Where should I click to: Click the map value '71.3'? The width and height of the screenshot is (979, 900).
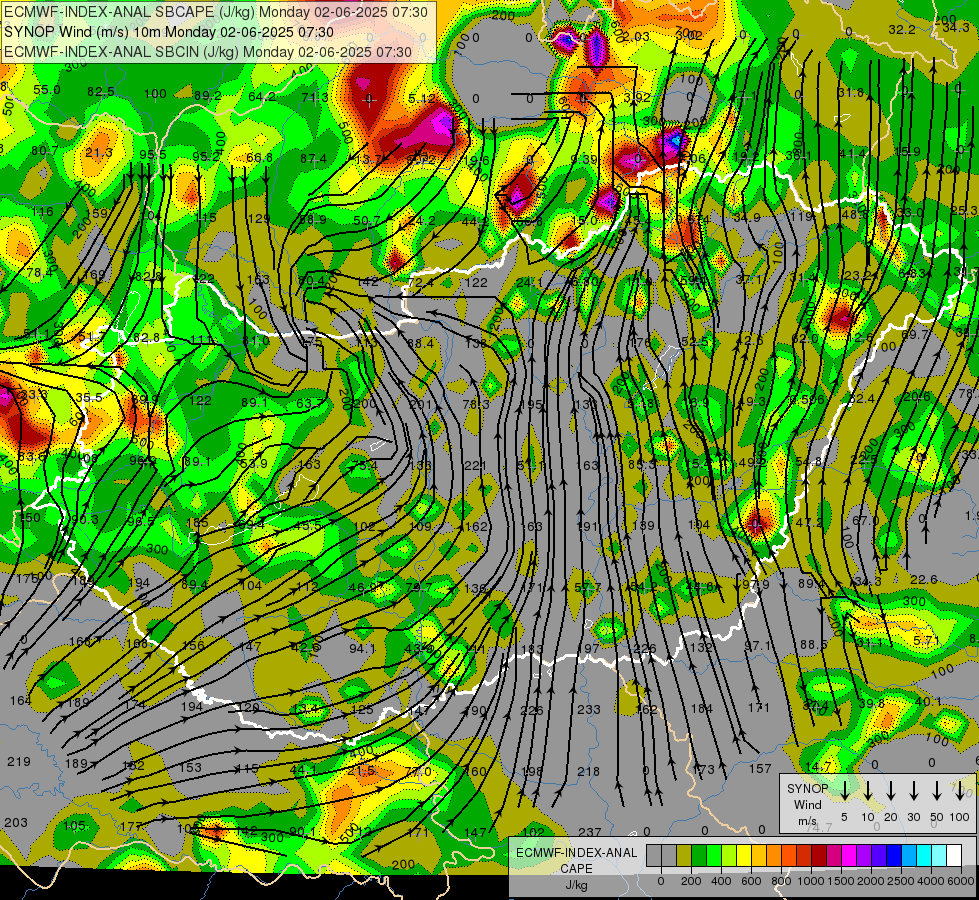click(315, 97)
